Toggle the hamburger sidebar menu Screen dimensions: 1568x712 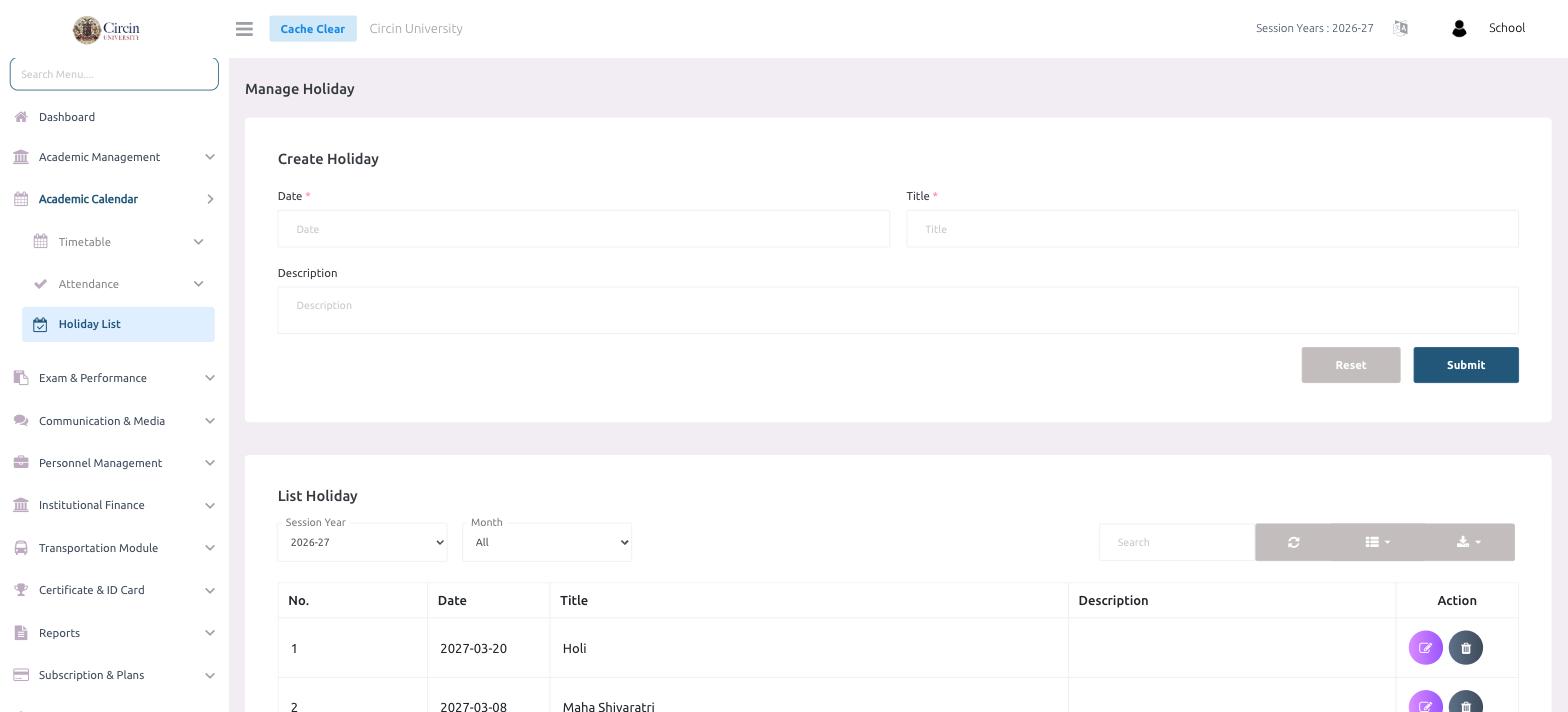point(244,29)
